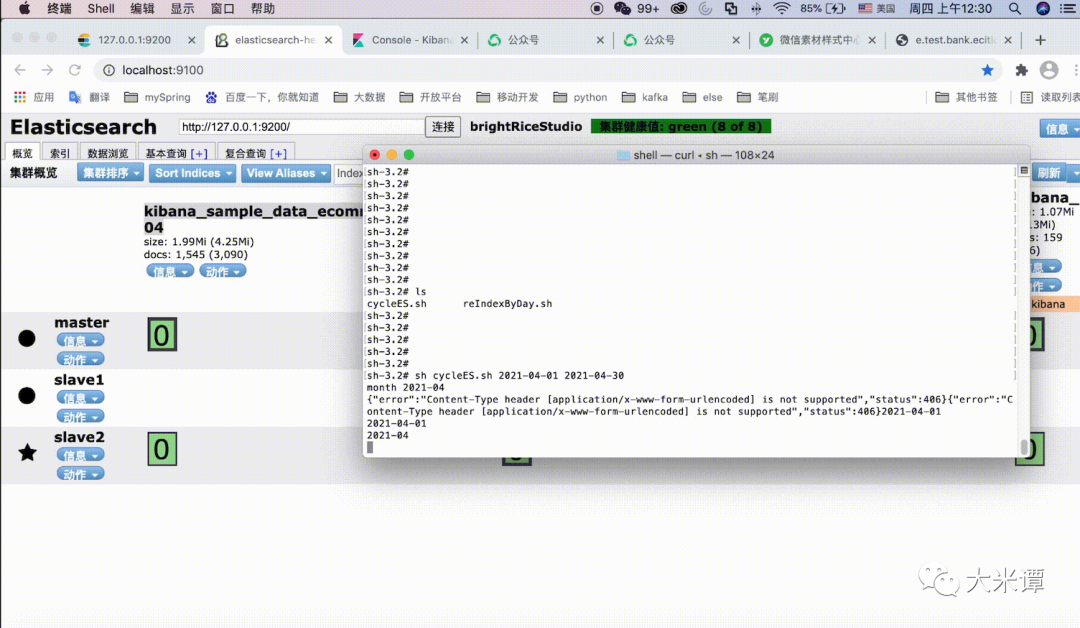The width and height of the screenshot is (1080, 628).
Task: Open slave2 node 信息 dropdown
Action: [81, 454]
